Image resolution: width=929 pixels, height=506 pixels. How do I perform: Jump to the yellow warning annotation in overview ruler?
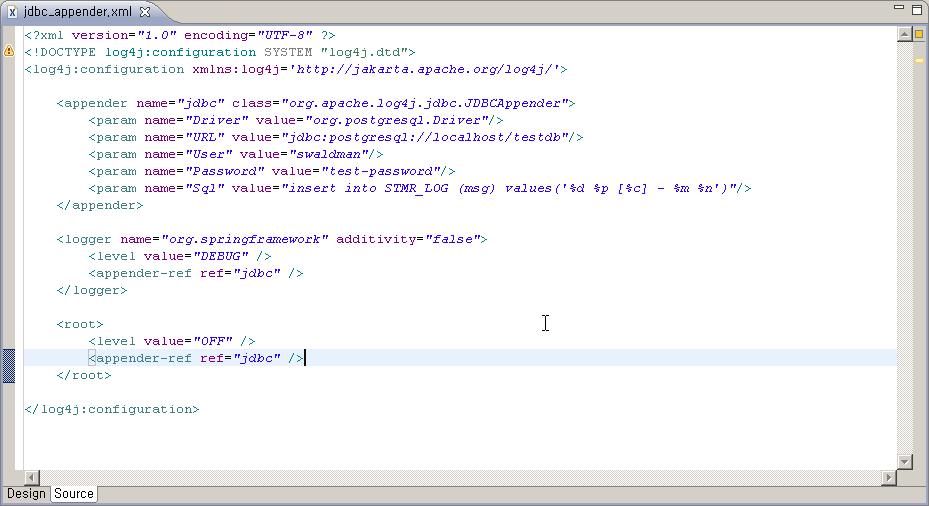click(918, 60)
